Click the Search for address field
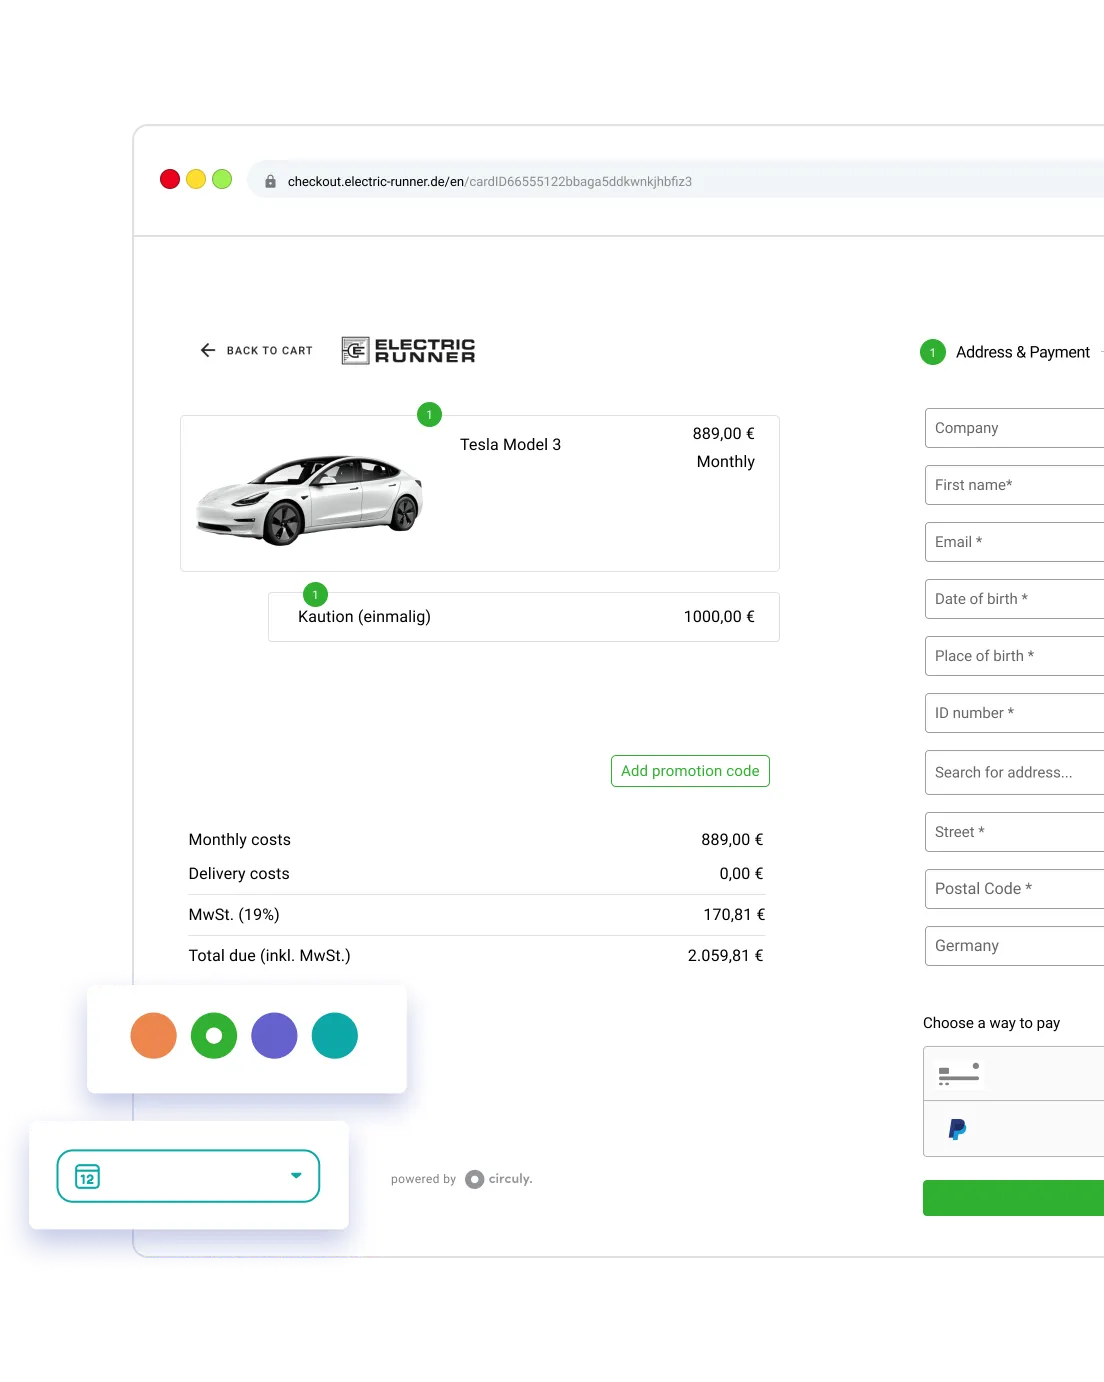The width and height of the screenshot is (1104, 1382). tap(1014, 772)
